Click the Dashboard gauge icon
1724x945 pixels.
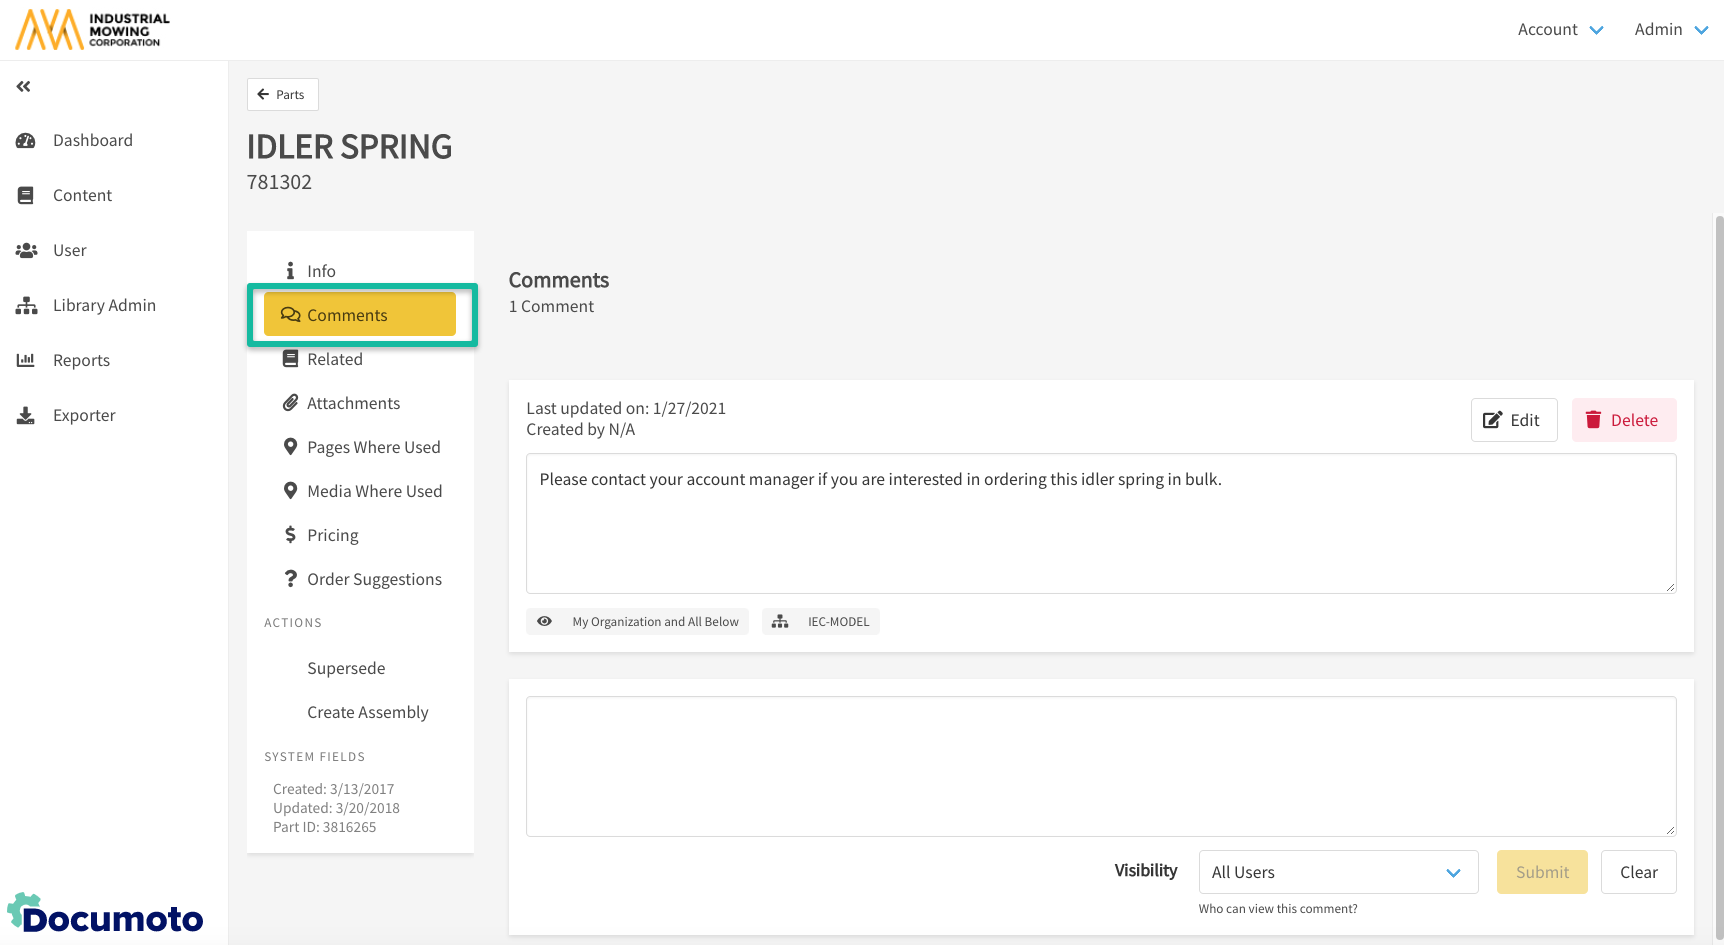pos(26,141)
